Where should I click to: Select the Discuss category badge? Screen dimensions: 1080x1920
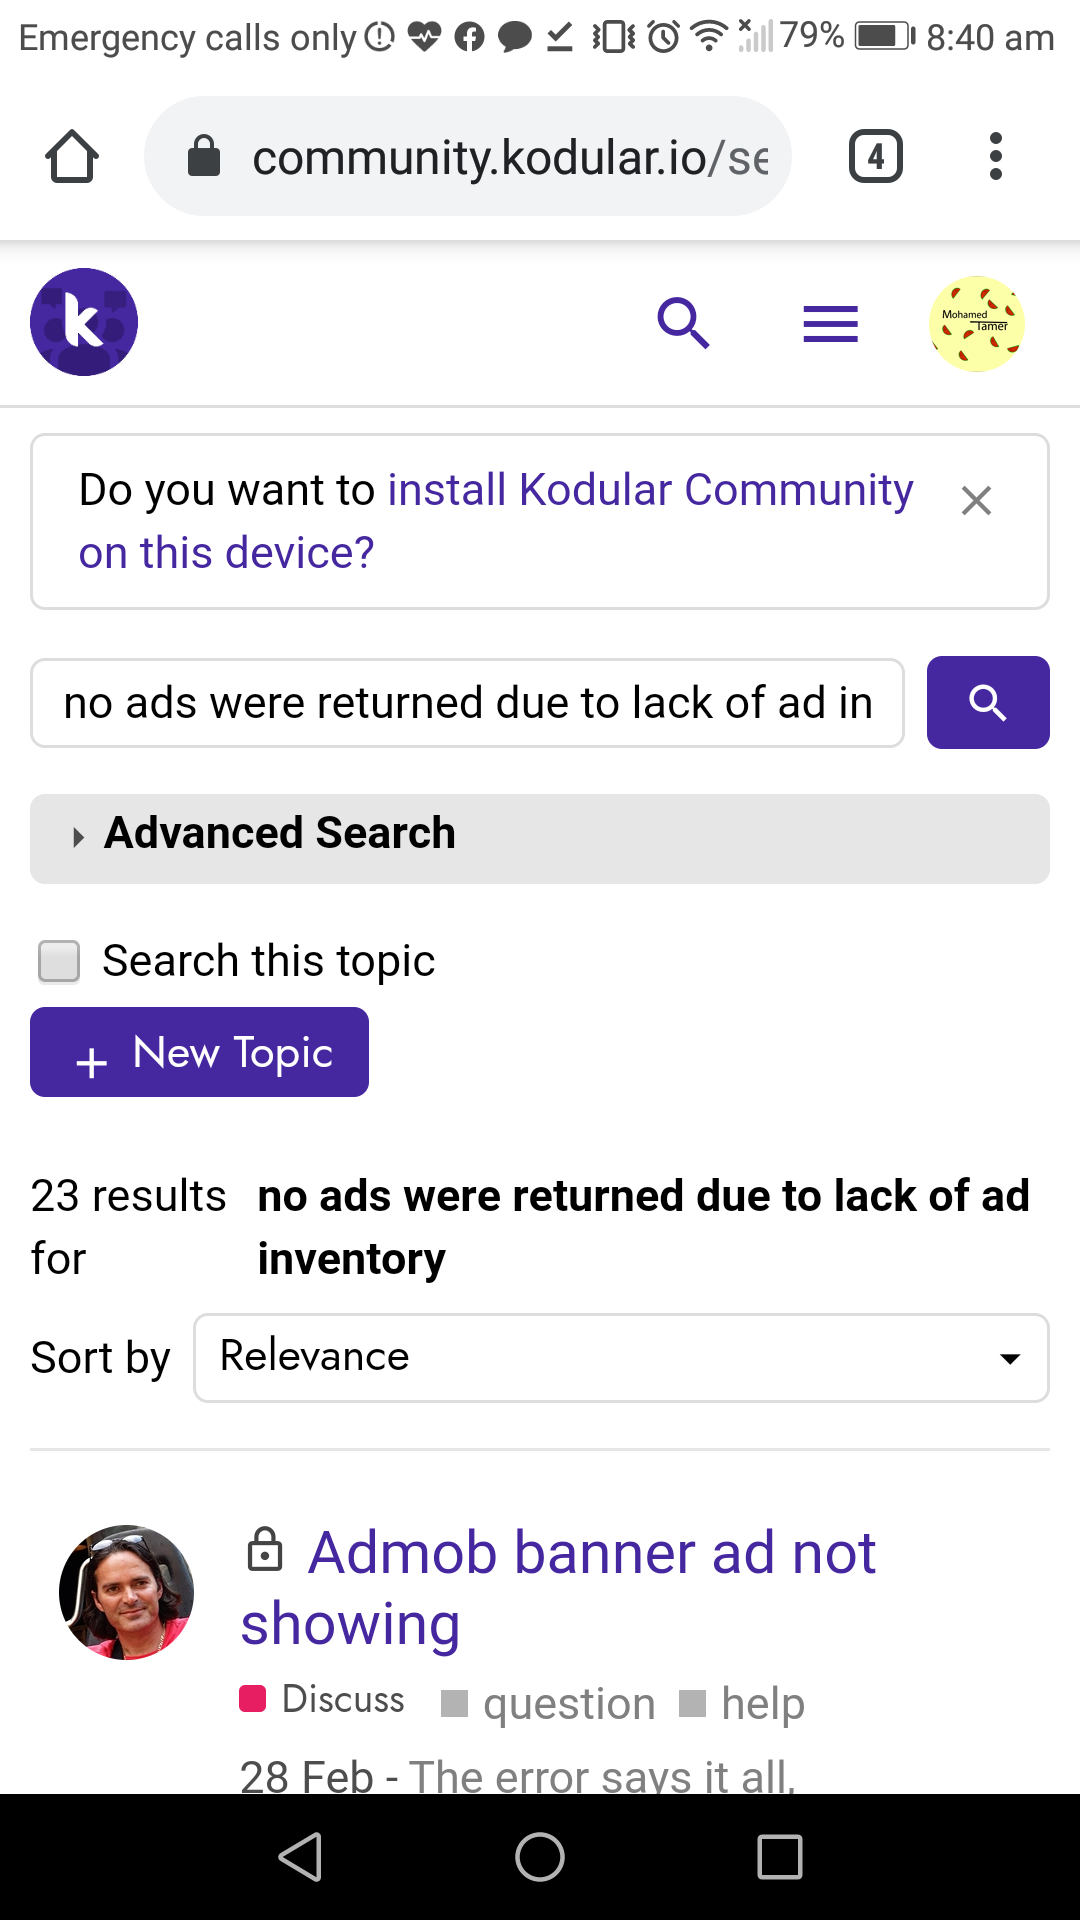(322, 1699)
